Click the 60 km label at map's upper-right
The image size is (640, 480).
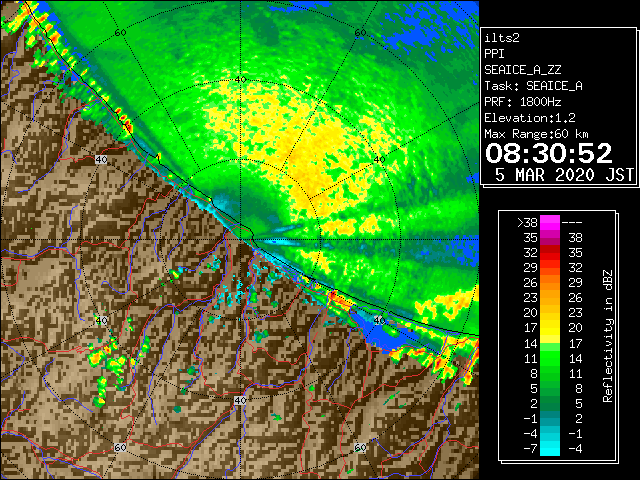(x=360, y=33)
